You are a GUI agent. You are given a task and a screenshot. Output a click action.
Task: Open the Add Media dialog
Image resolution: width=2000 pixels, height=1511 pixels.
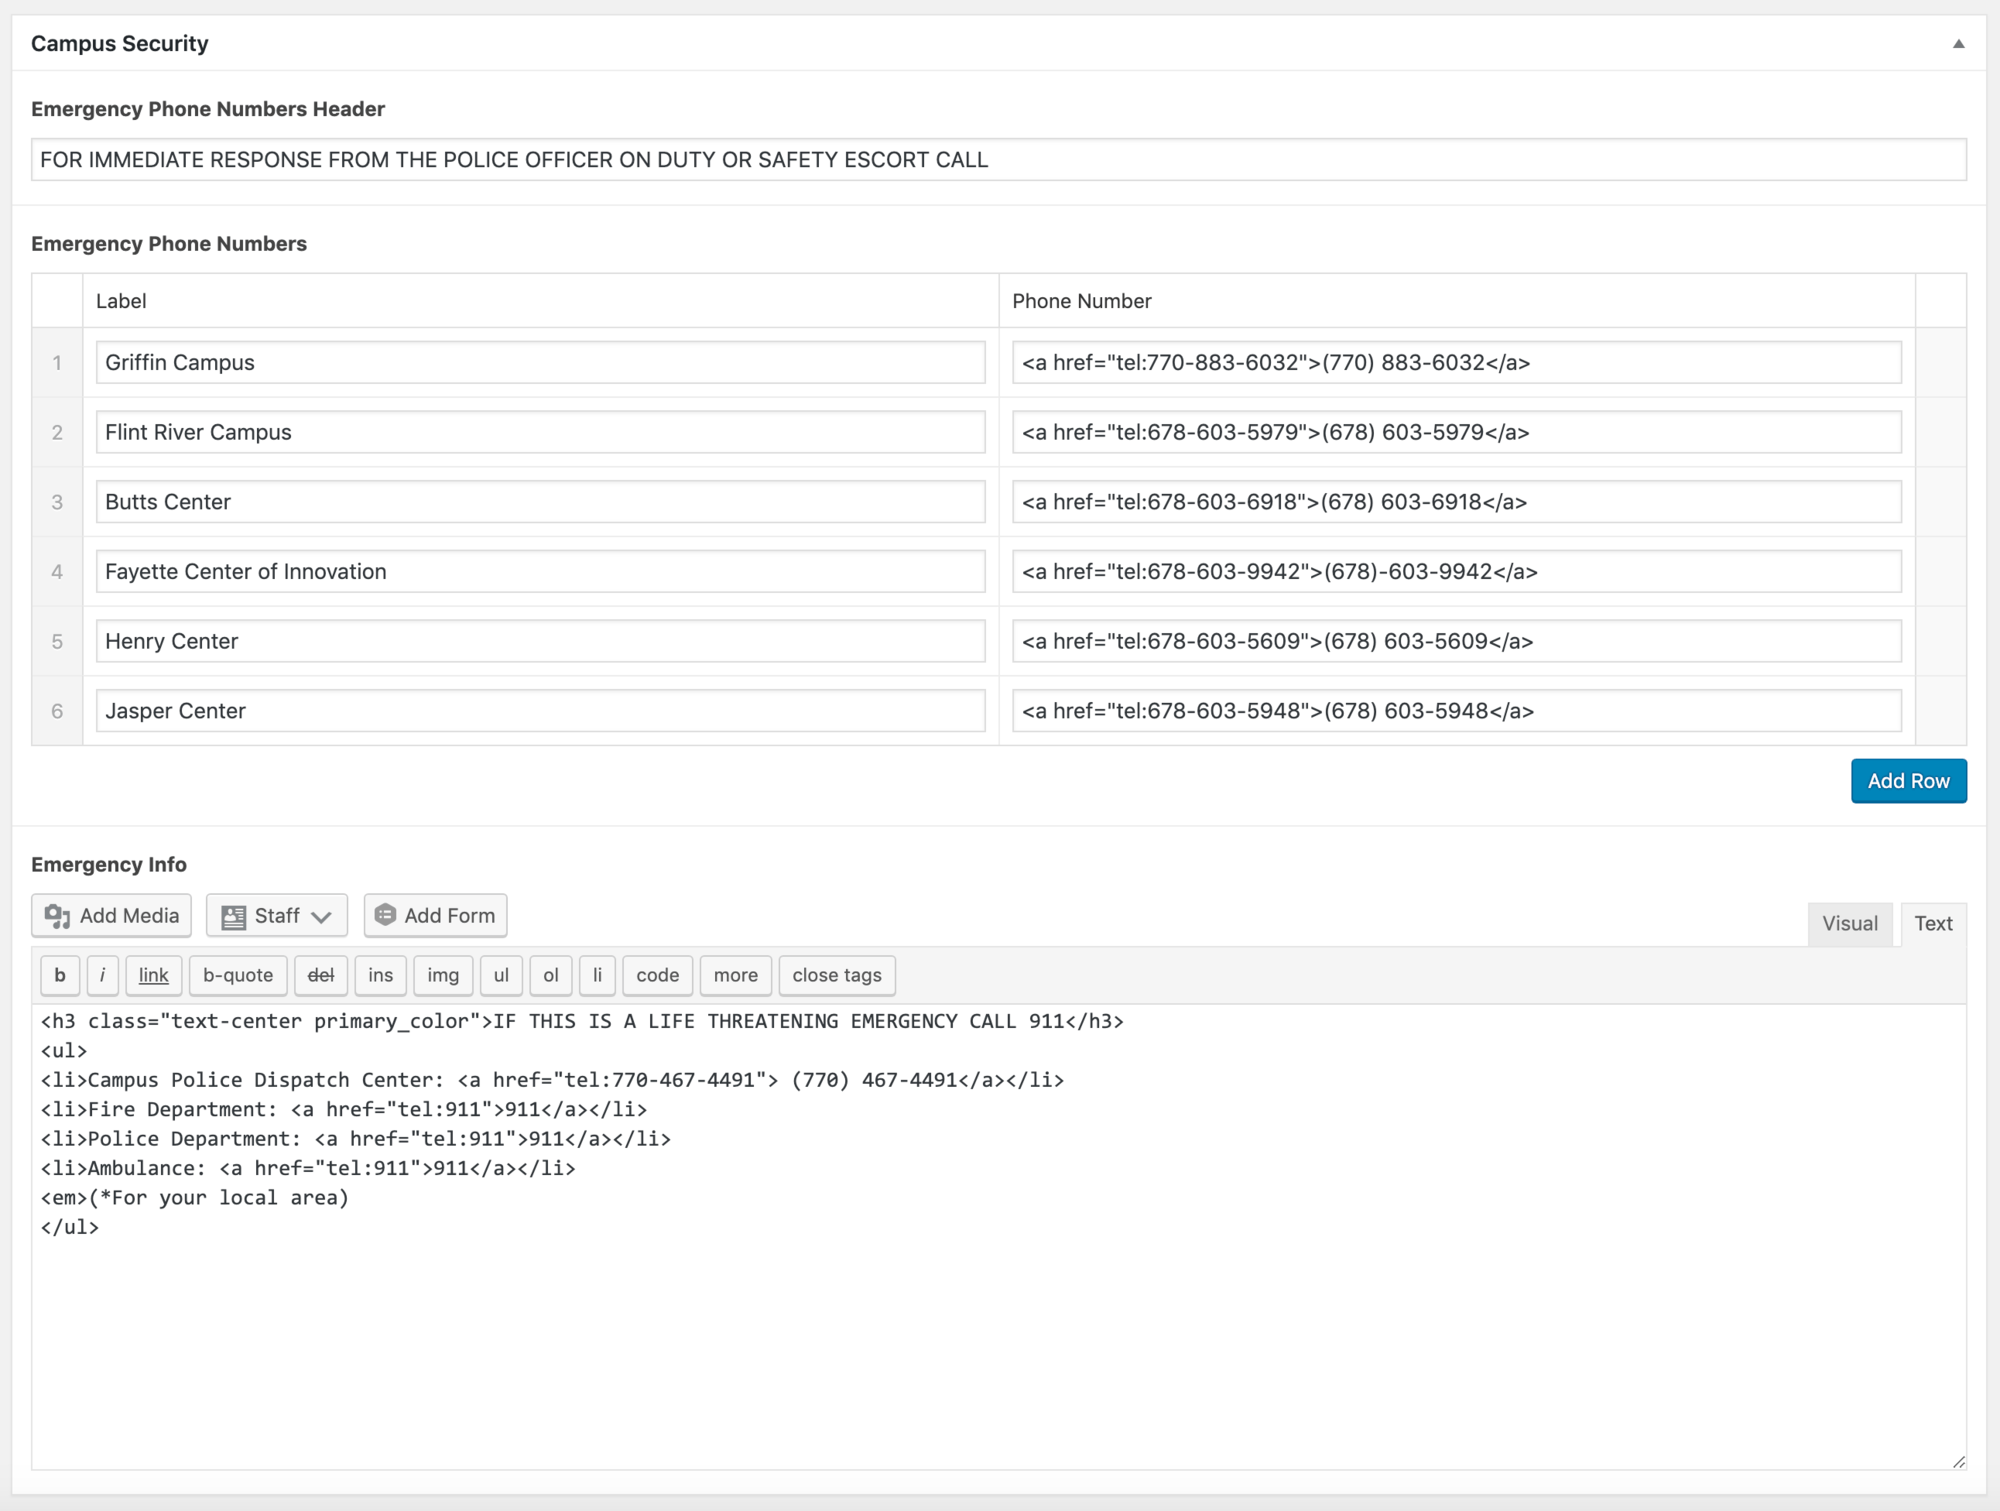(112, 915)
